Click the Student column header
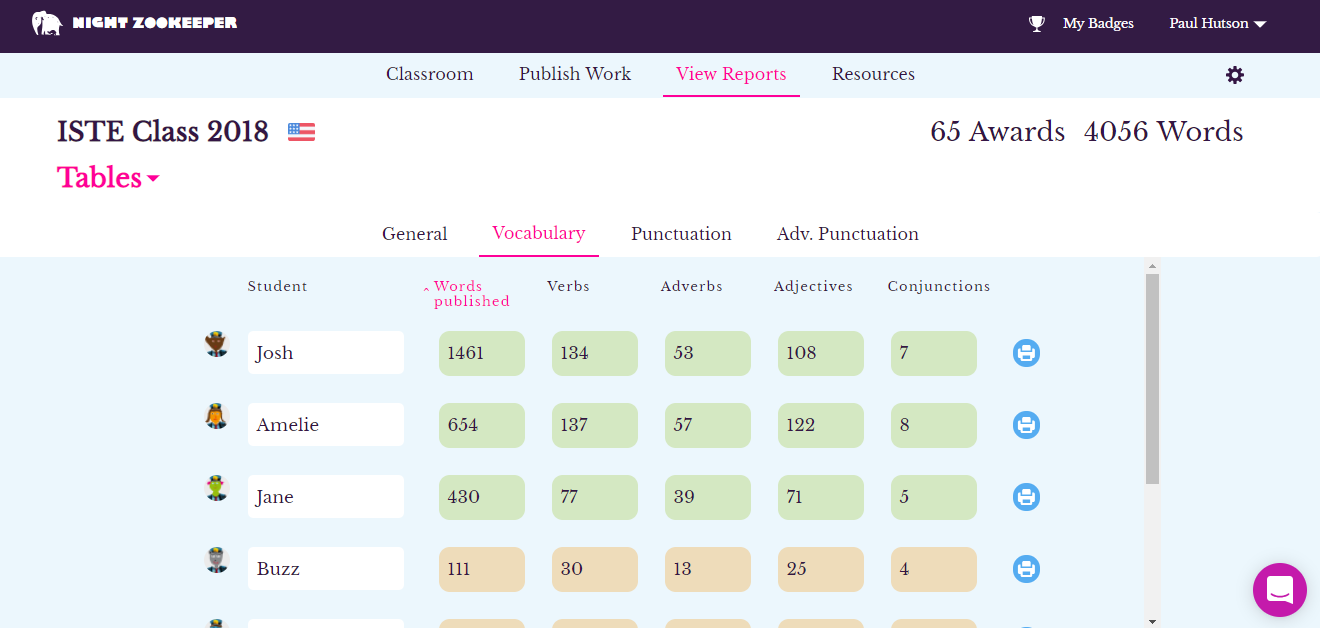Image resolution: width=1320 pixels, height=628 pixels. 278,286
